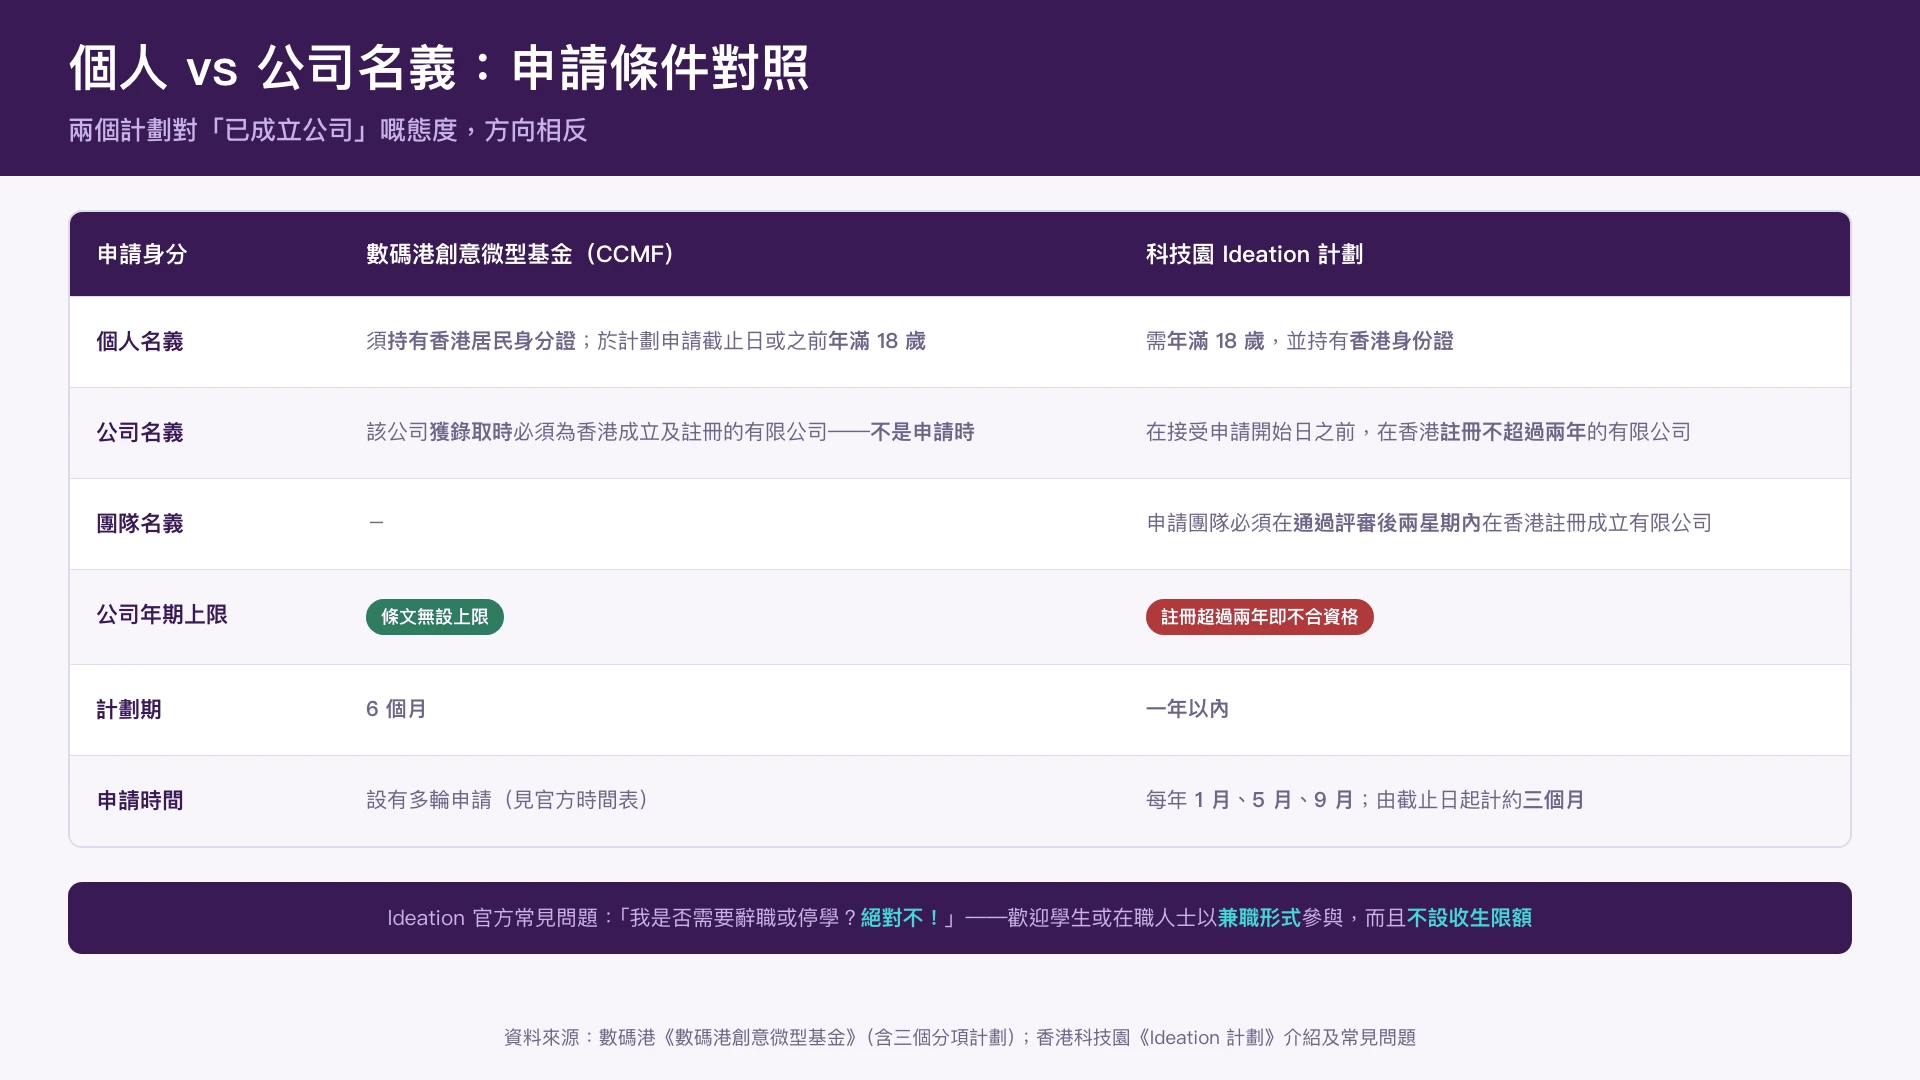Image resolution: width=1920 pixels, height=1080 pixels.
Task: Click the dash in the 團隊名義 CCMF cell
Action: [376, 523]
